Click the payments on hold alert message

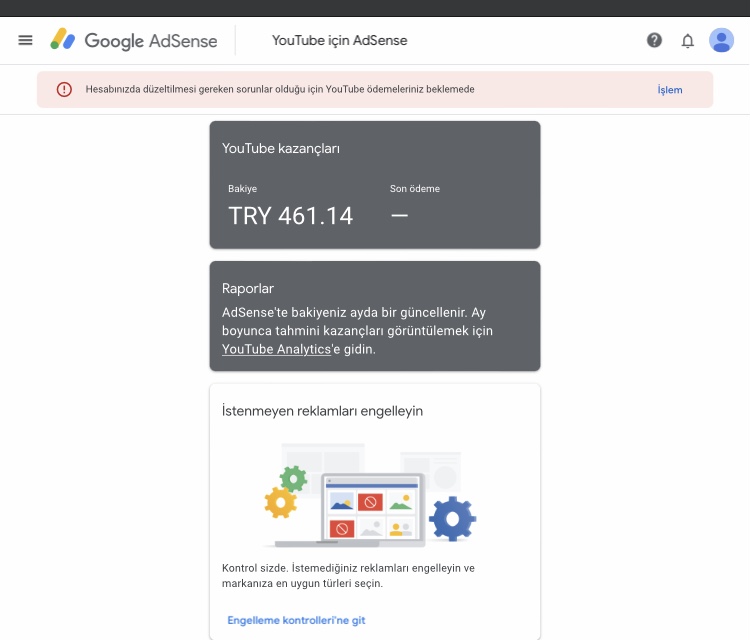point(280,89)
